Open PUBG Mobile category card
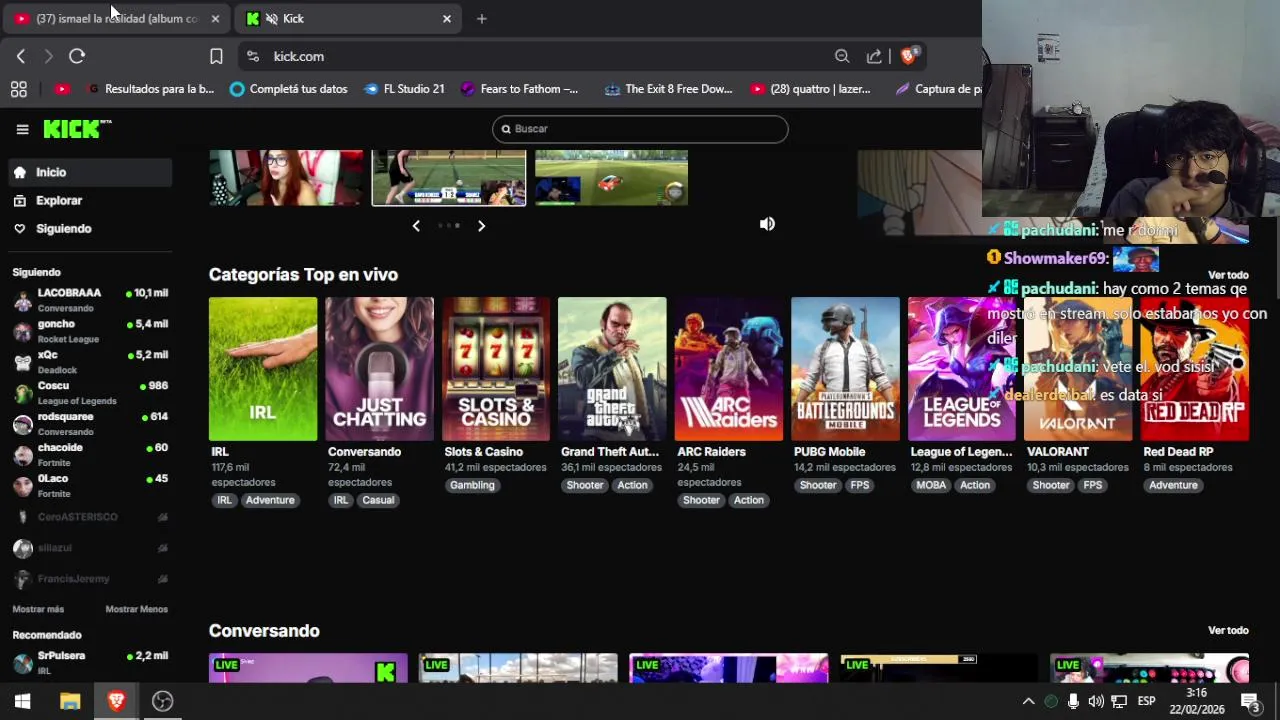1280x720 pixels. click(845, 369)
